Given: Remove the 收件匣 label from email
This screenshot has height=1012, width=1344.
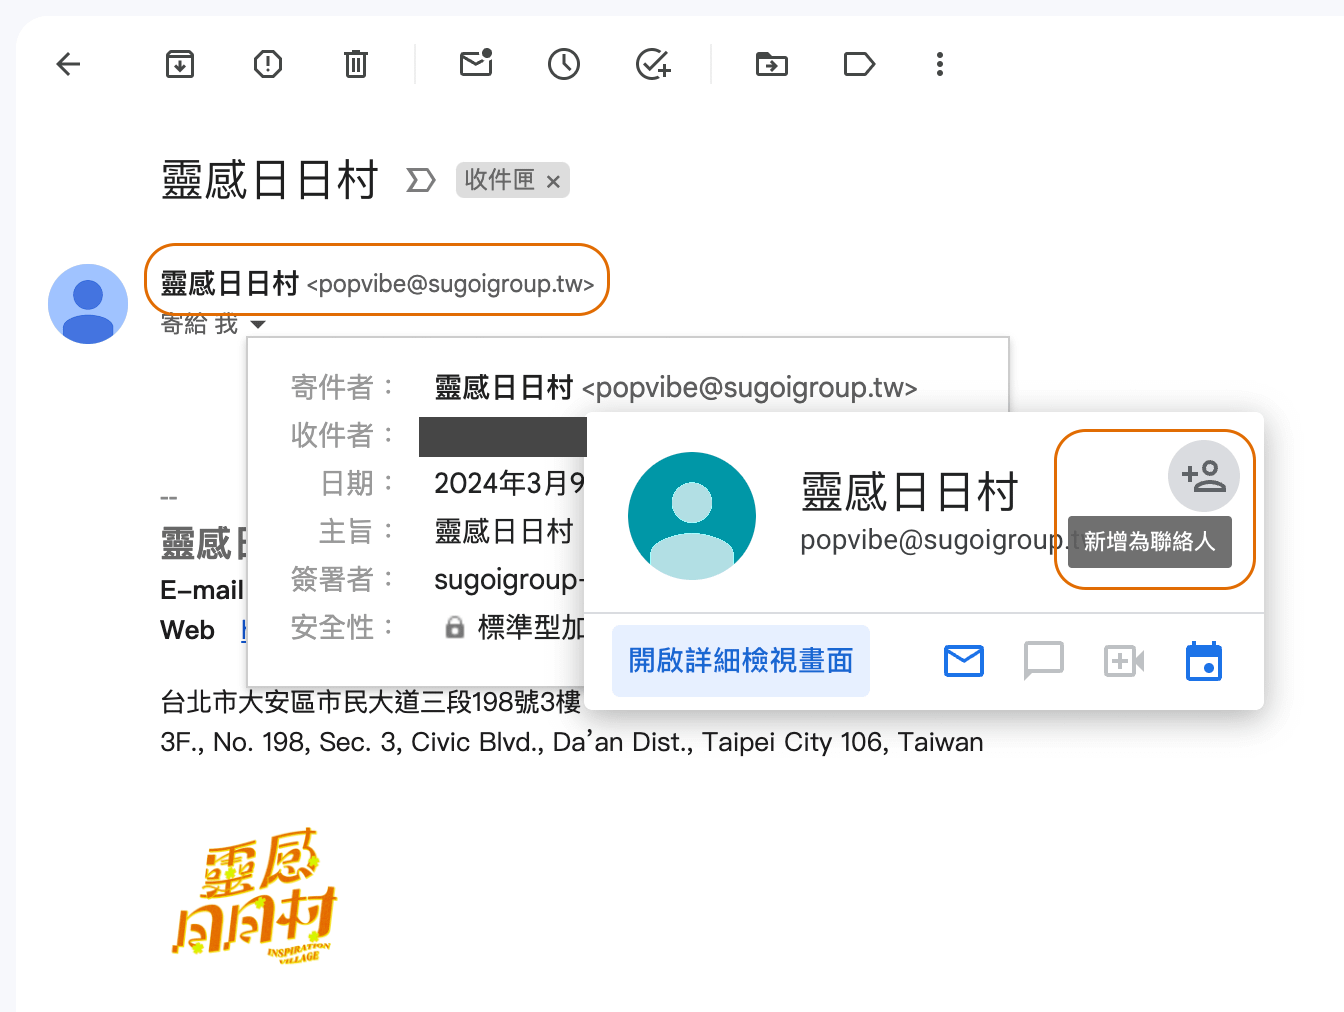Looking at the screenshot, I should click(x=553, y=181).
